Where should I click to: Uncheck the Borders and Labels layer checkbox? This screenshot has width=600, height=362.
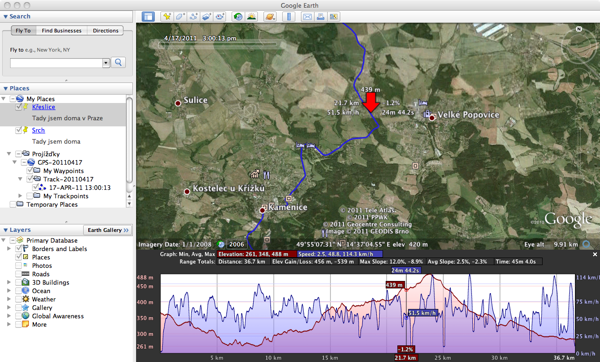click(18, 249)
